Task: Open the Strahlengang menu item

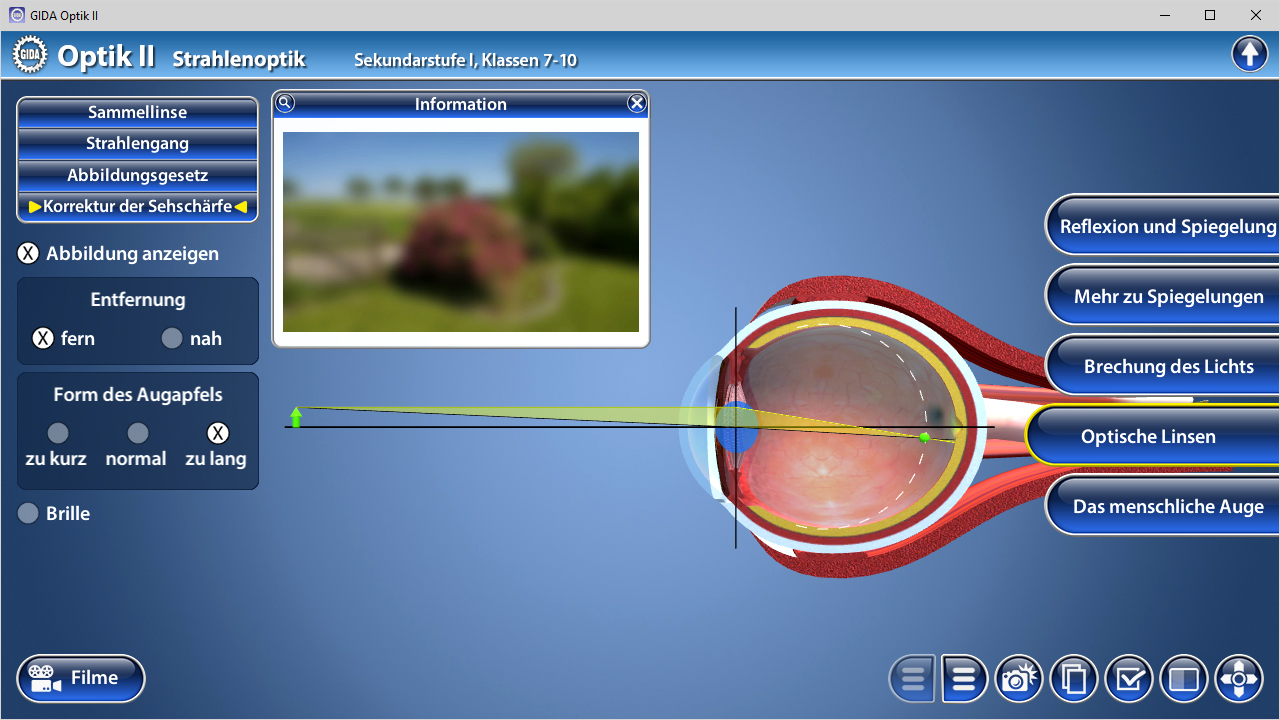Action: (x=137, y=143)
